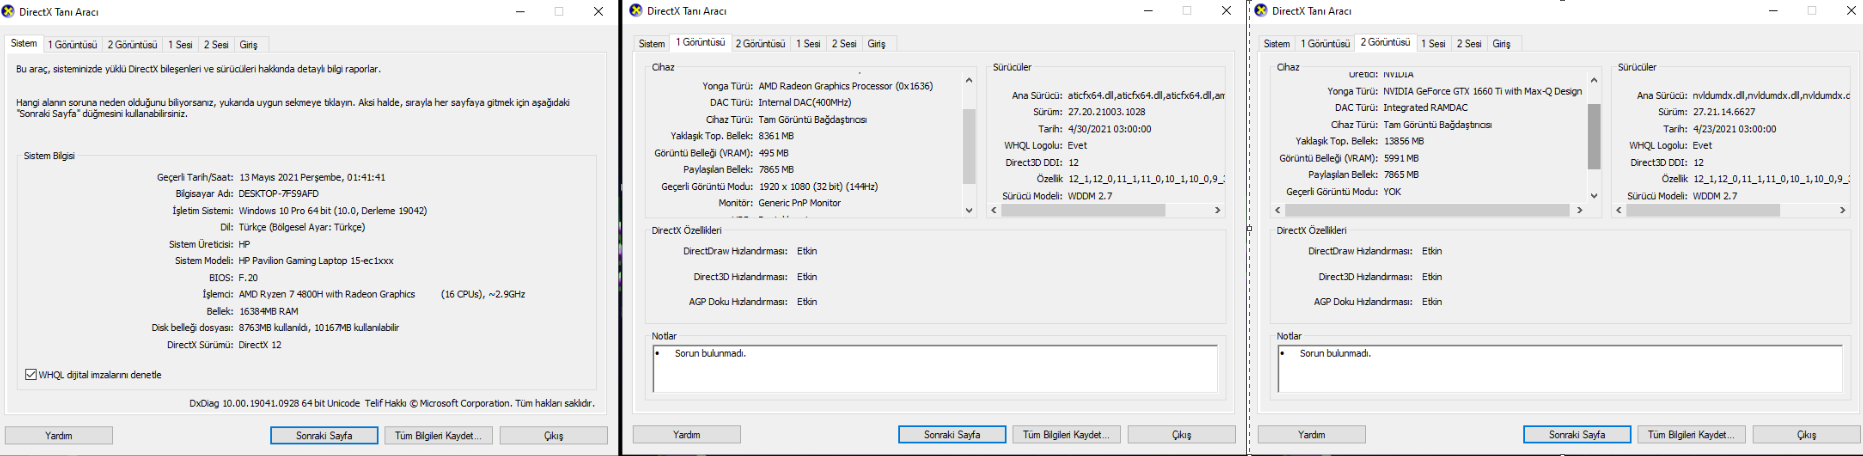The image size is (1863, 456).
Task: Click DirectX icon in third window title bar
Action: point(1261,10)
